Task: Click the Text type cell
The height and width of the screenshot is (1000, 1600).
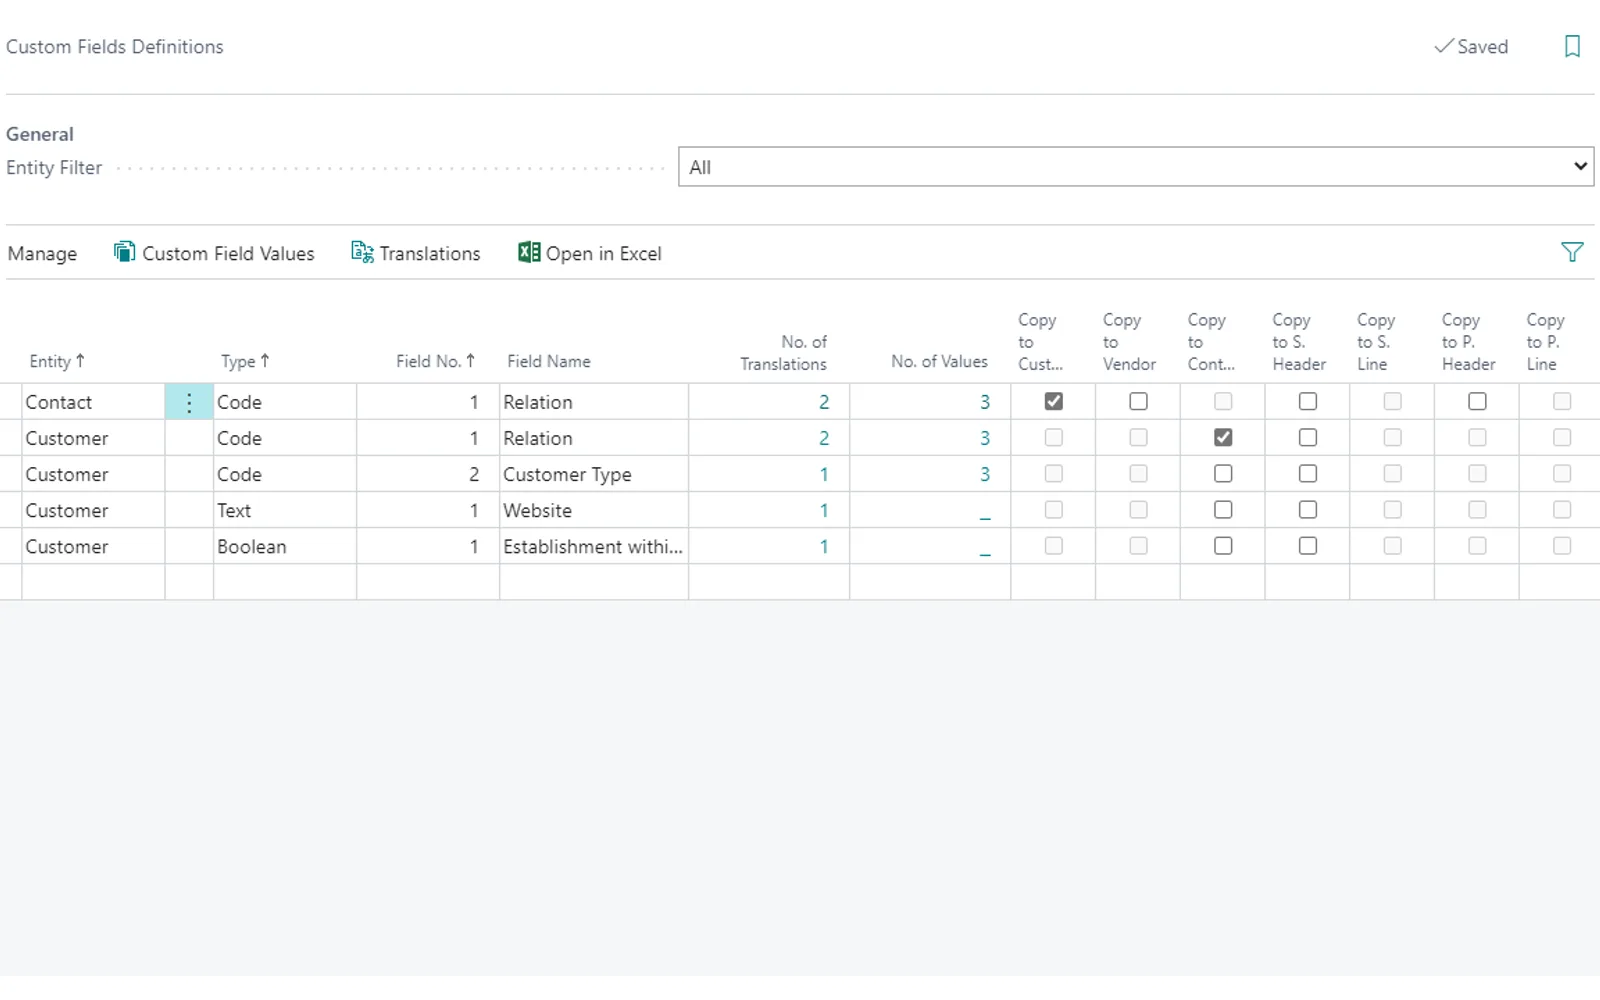Action: point(285,510)
